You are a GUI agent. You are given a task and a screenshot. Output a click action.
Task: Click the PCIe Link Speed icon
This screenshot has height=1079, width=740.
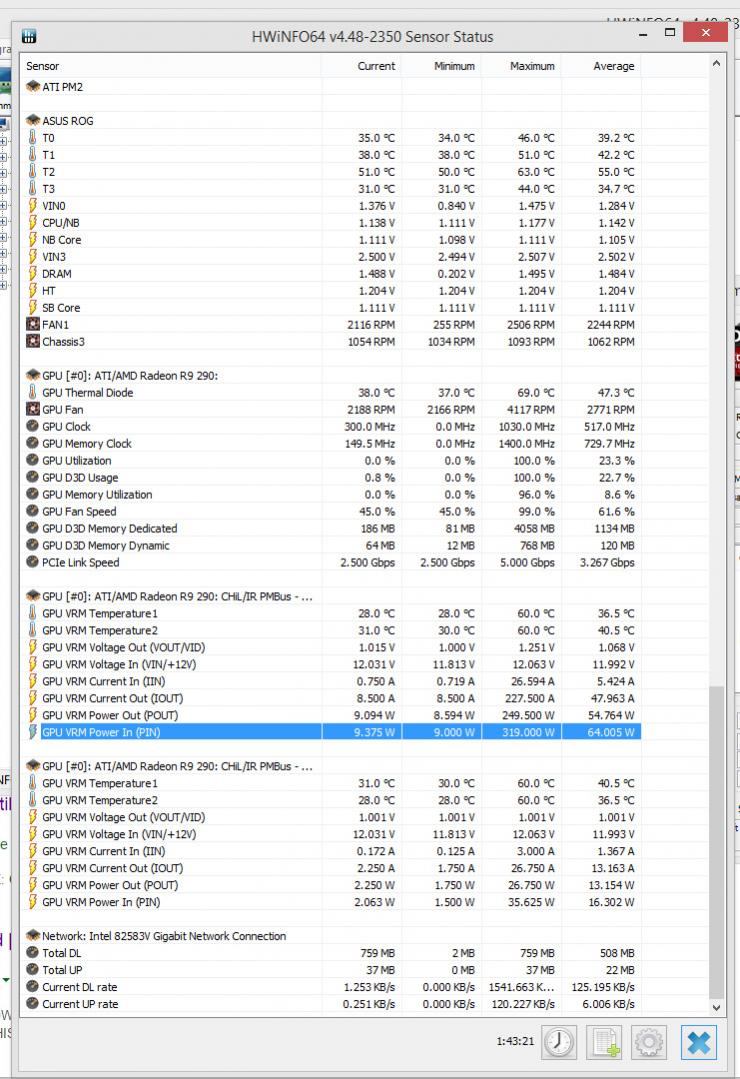32,562
